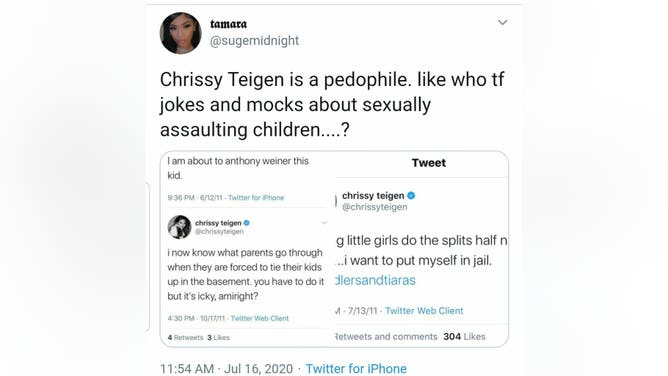Open Twitter Web Client link dated 10/17/11
Viewport: 668px width, 376px height.
[x=259, y=318]
